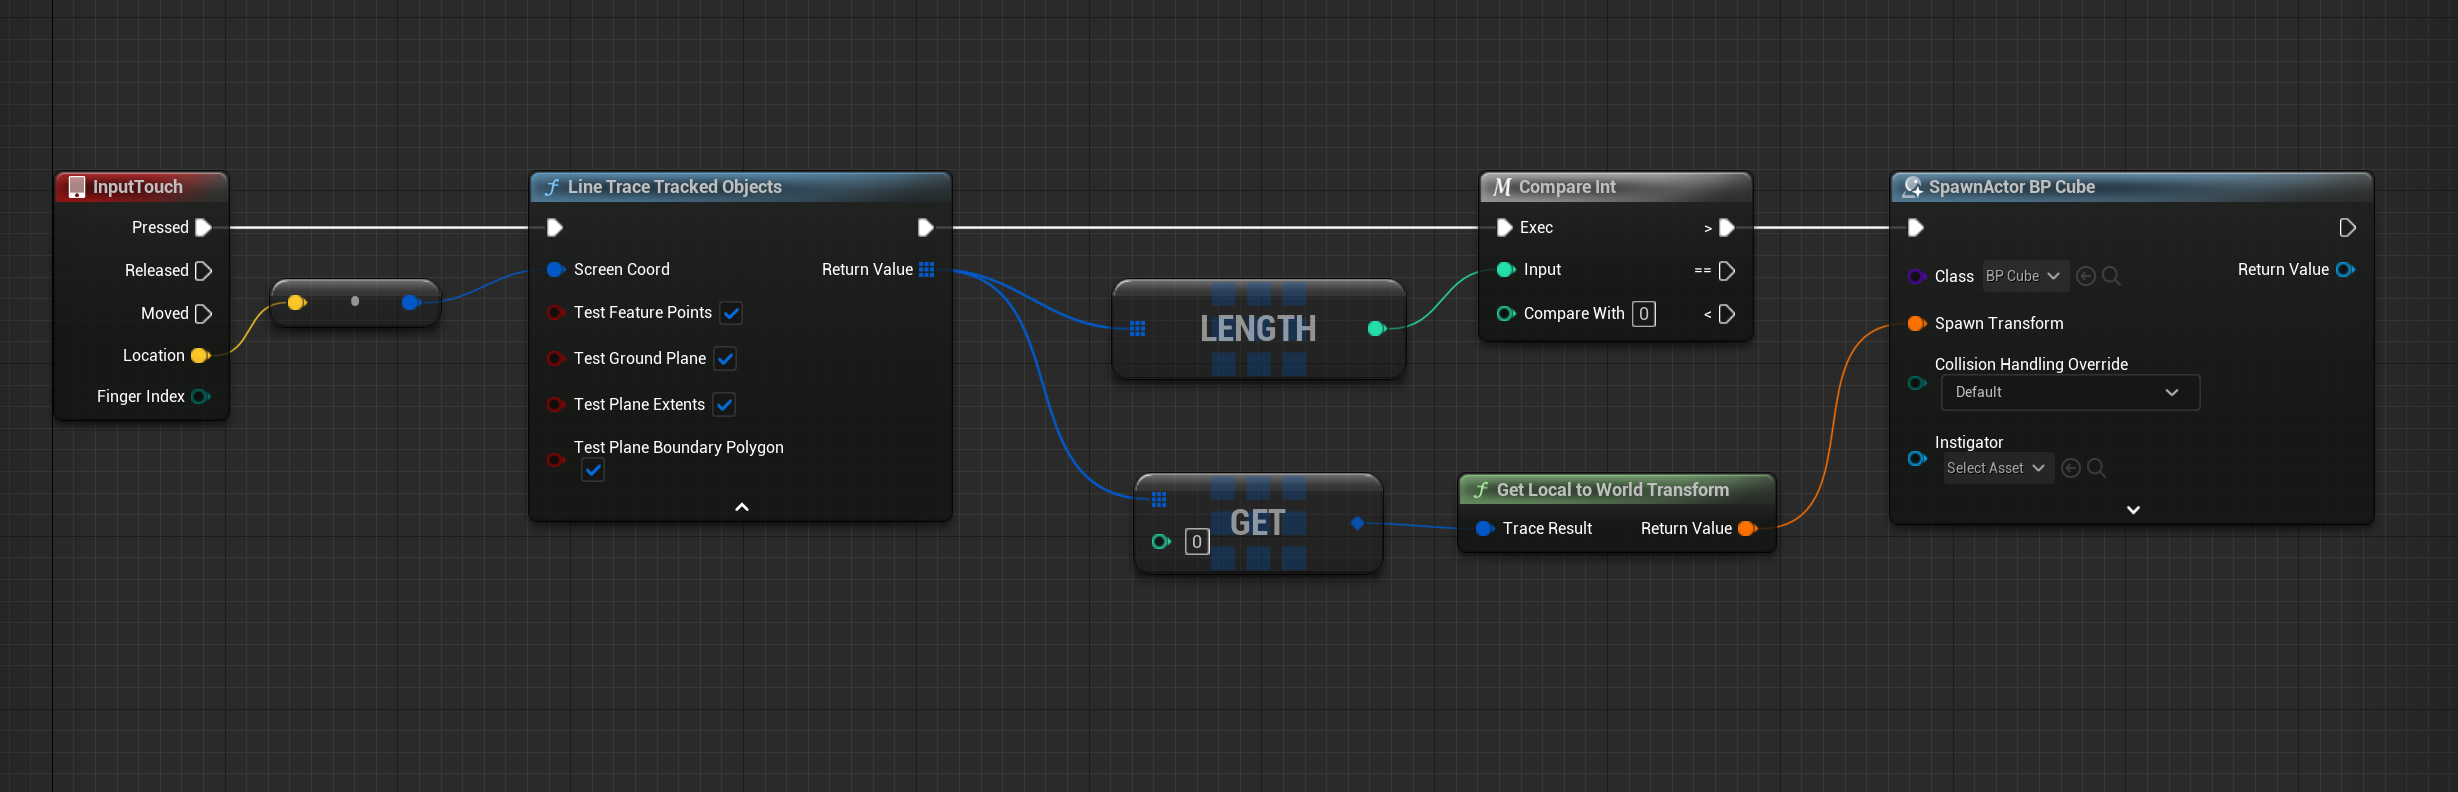Click the Finger Index output pin

200,396
